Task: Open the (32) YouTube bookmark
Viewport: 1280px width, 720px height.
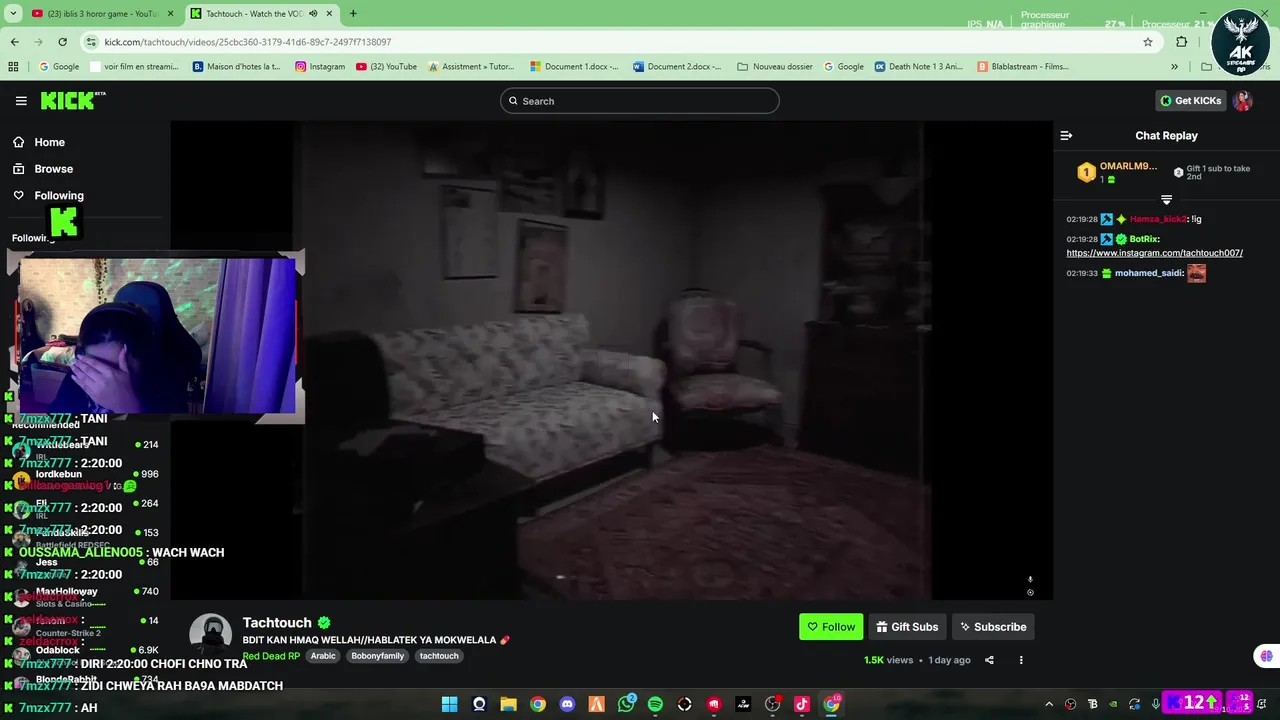Action: click(x=386, y=67)
